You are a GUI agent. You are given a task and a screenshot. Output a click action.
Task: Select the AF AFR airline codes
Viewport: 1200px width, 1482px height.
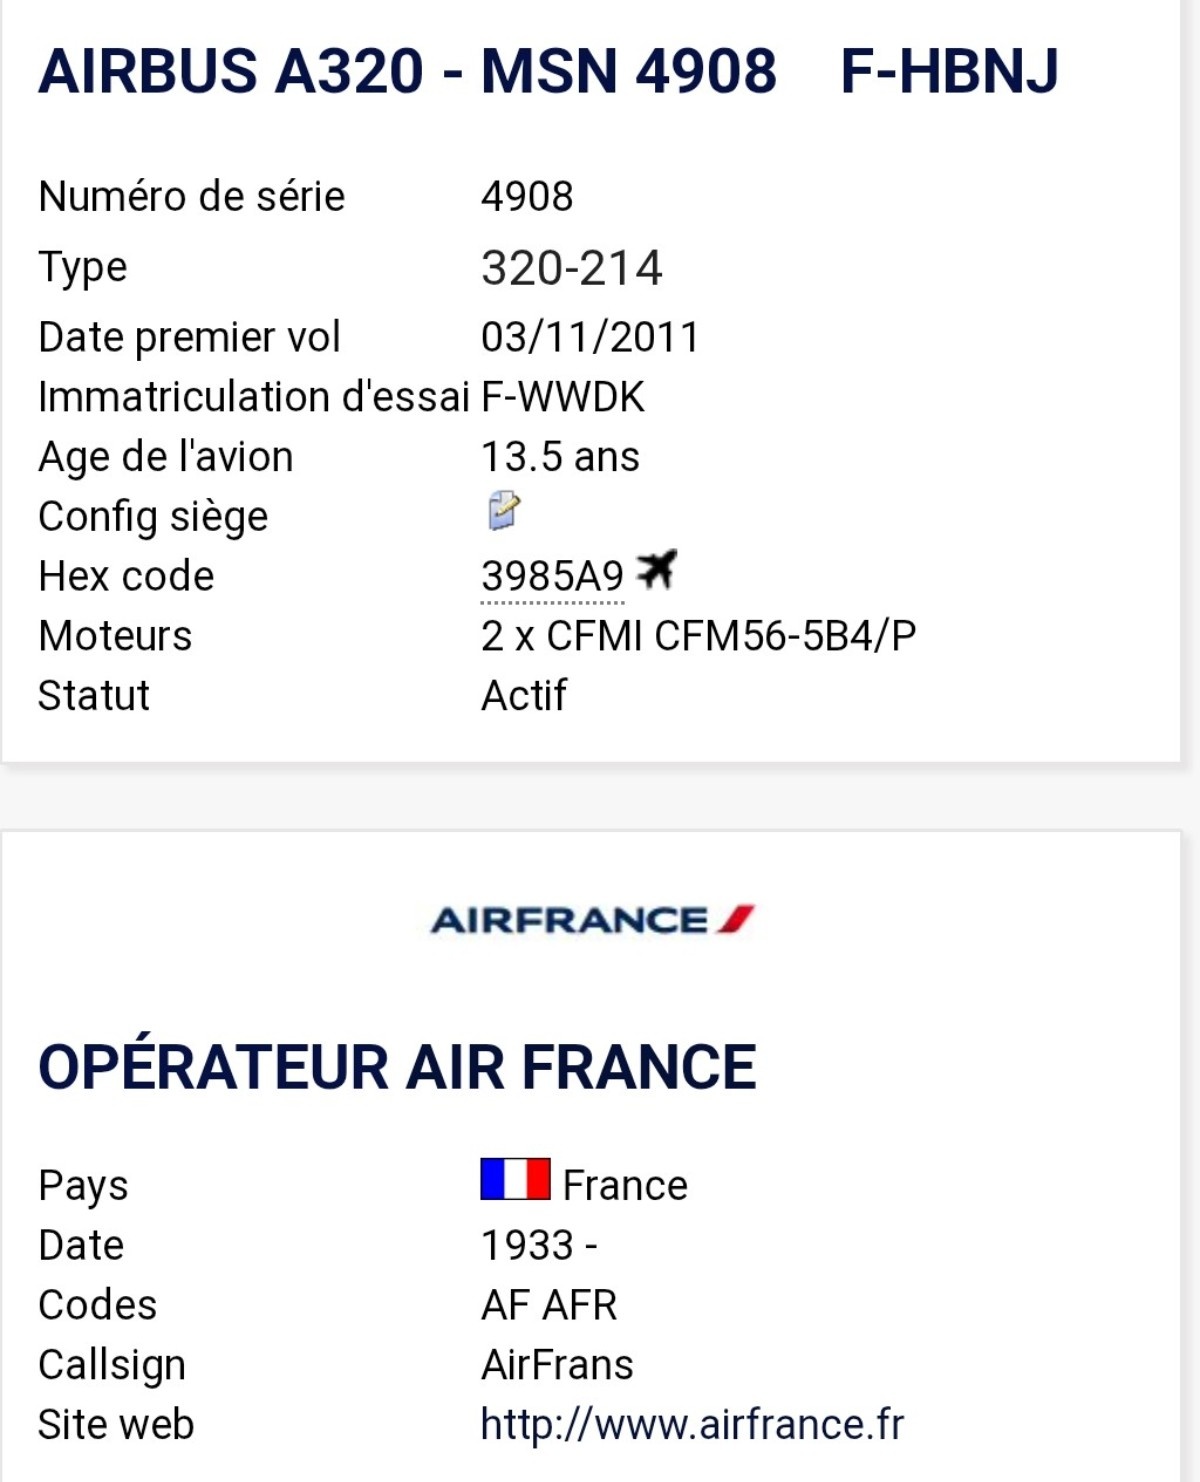pos(549,1305)
